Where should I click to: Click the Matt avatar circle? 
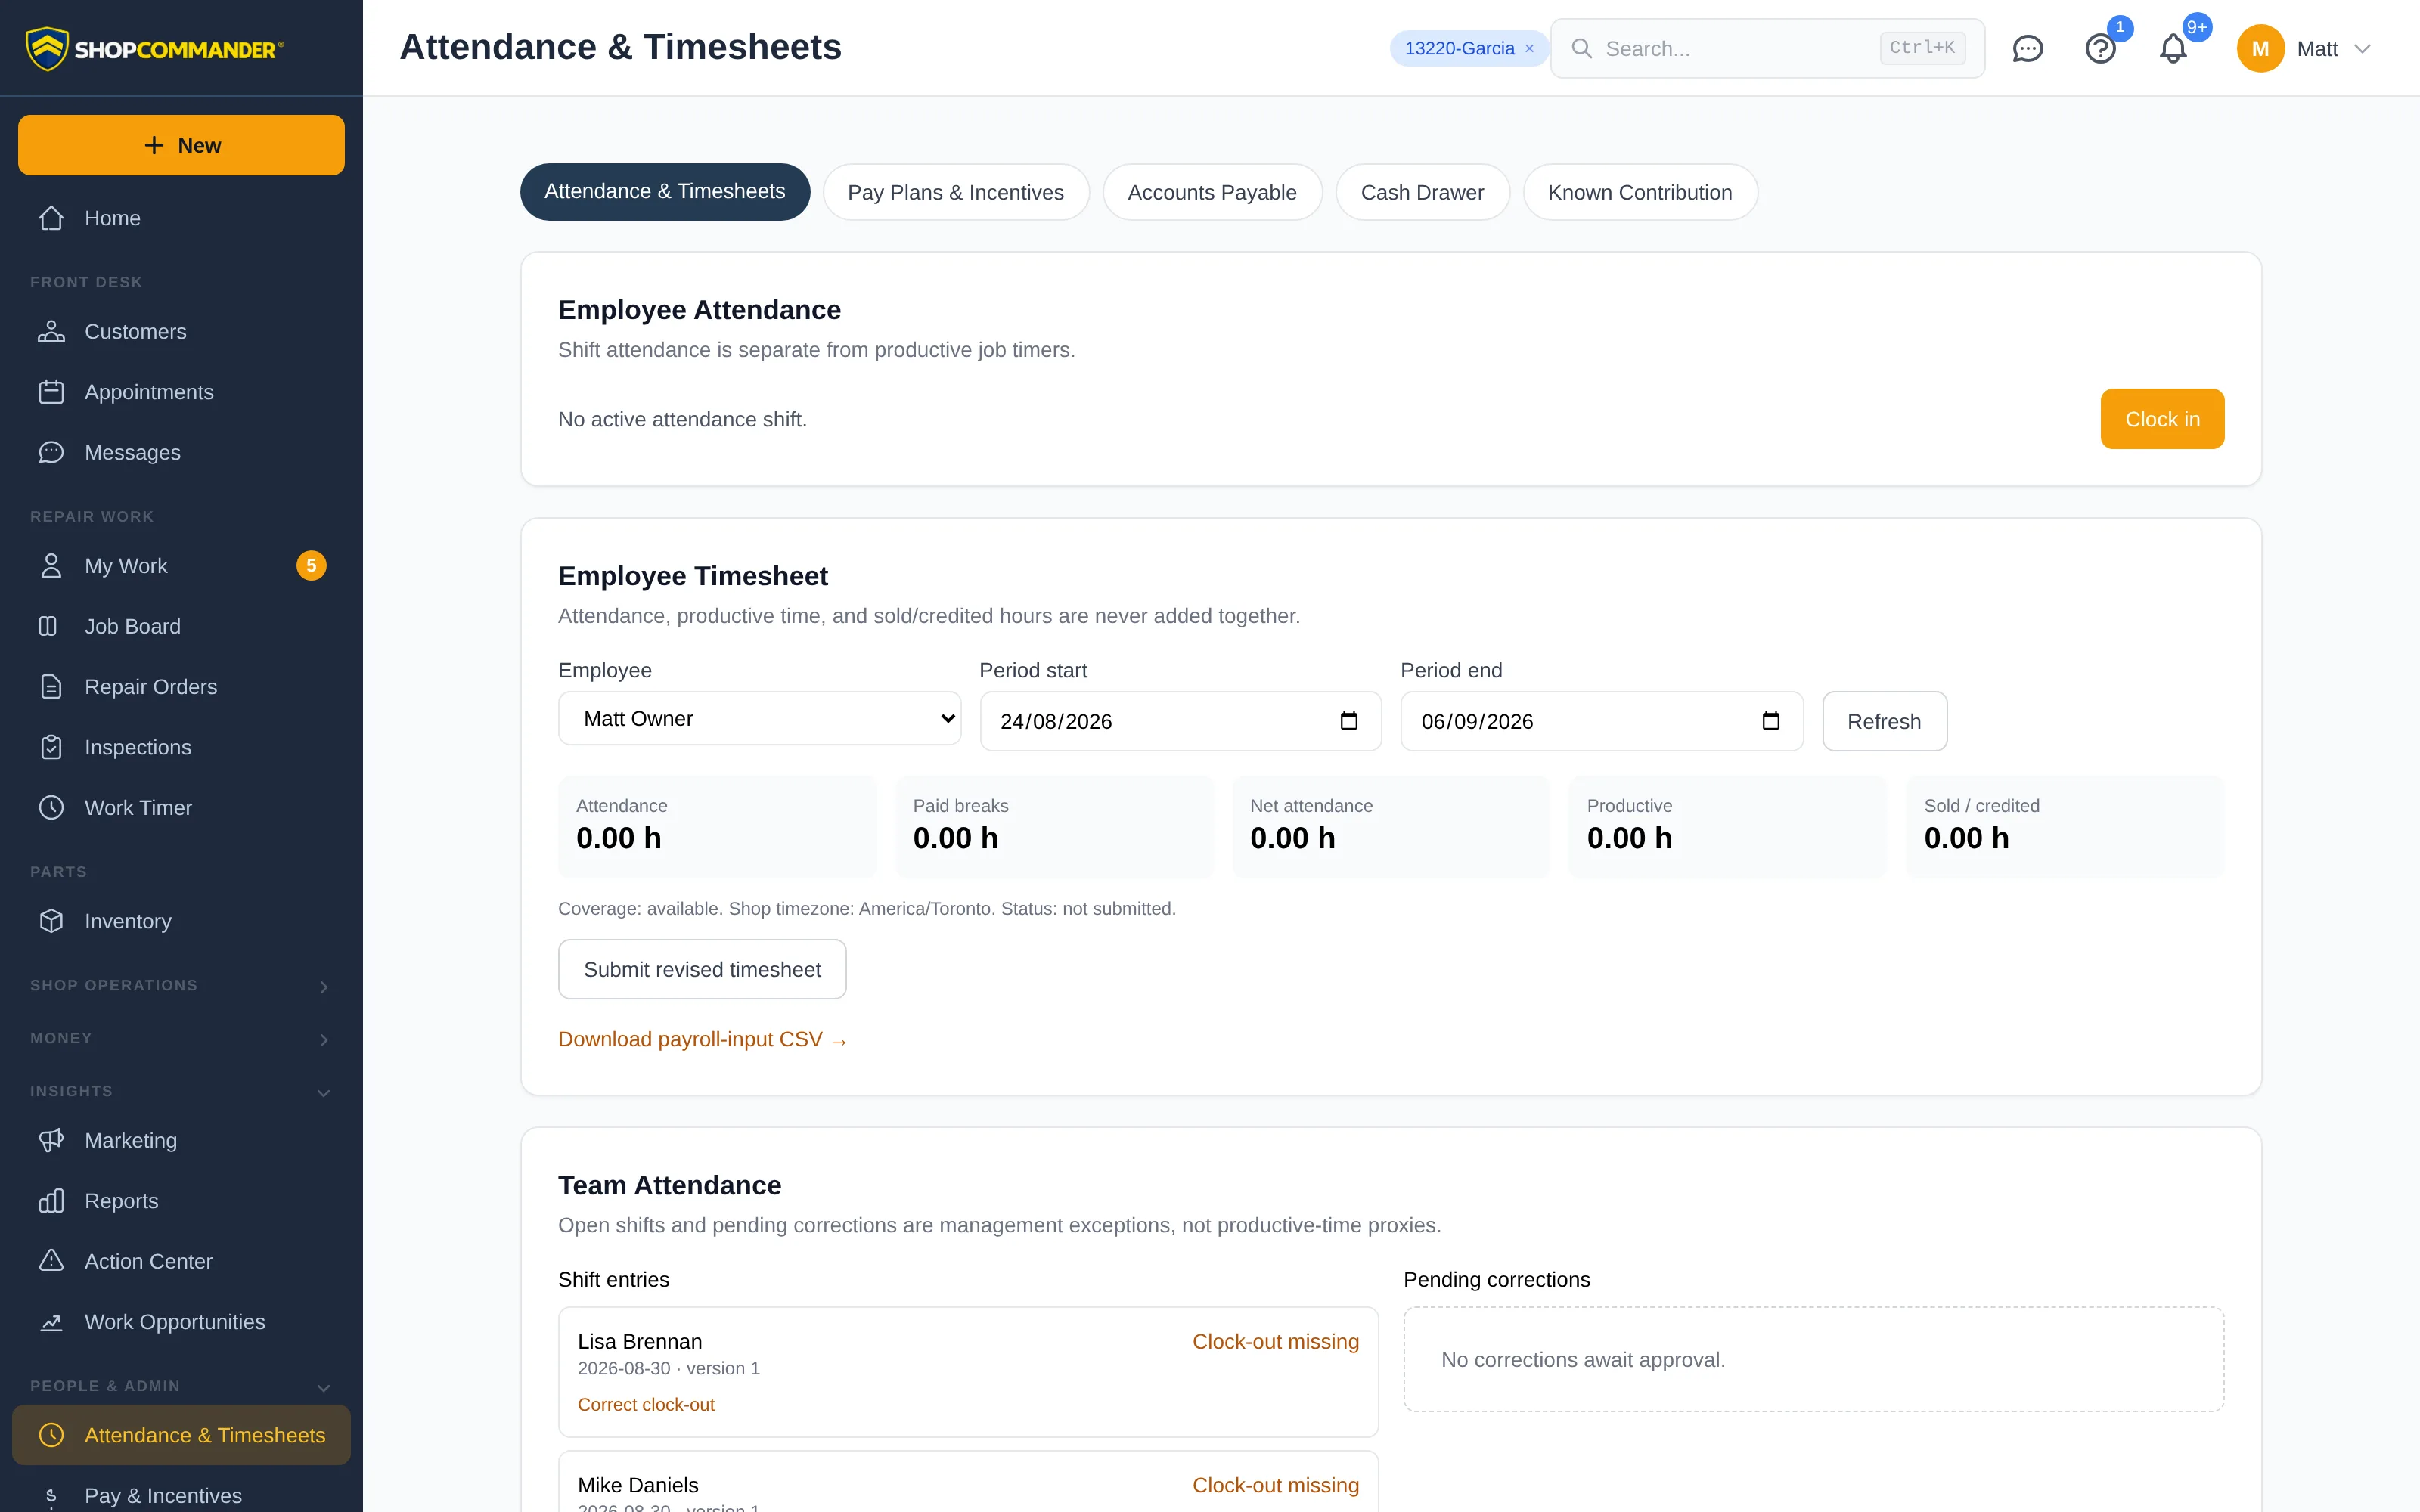point(2260,48)
